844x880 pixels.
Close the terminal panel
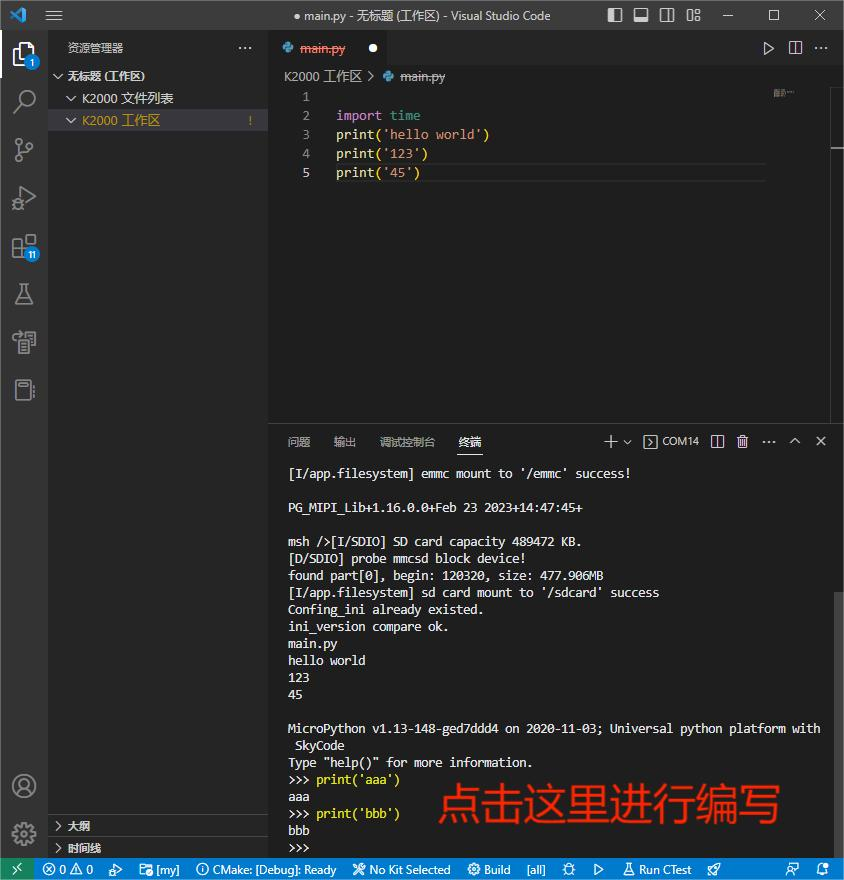[x=820, y=441]
